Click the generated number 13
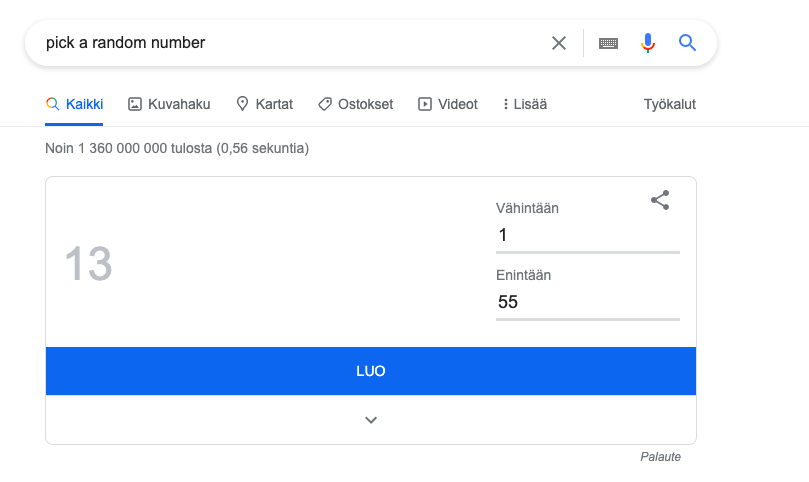This screenshot has width=809, height=482. pos(88,265)
